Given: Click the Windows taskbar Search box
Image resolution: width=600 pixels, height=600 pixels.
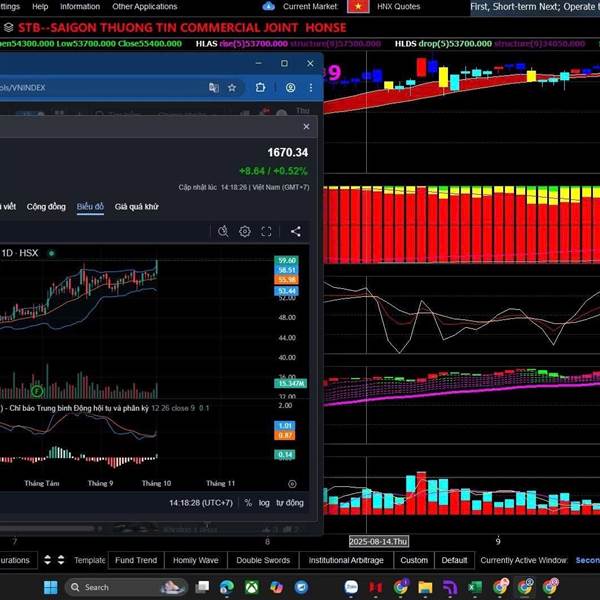Looking at the screenshot, I should point(126,587).
